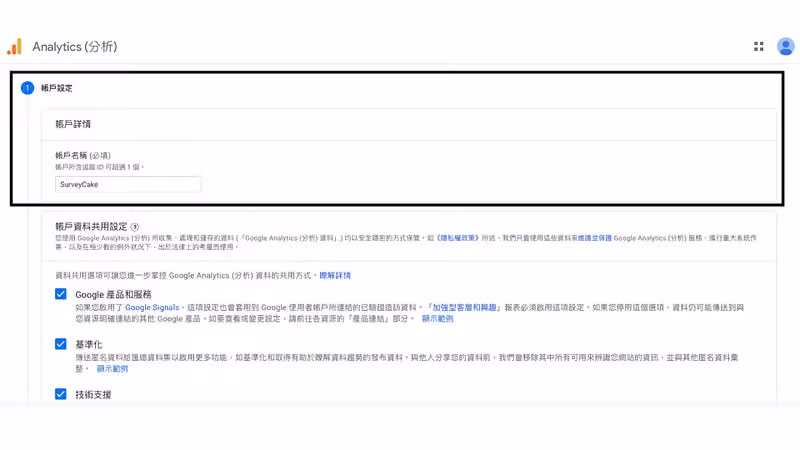This screenshot has width=800, height=450.
Task: Select the 帳戶詳情 section heading
Action: click(x=73, y=124)
